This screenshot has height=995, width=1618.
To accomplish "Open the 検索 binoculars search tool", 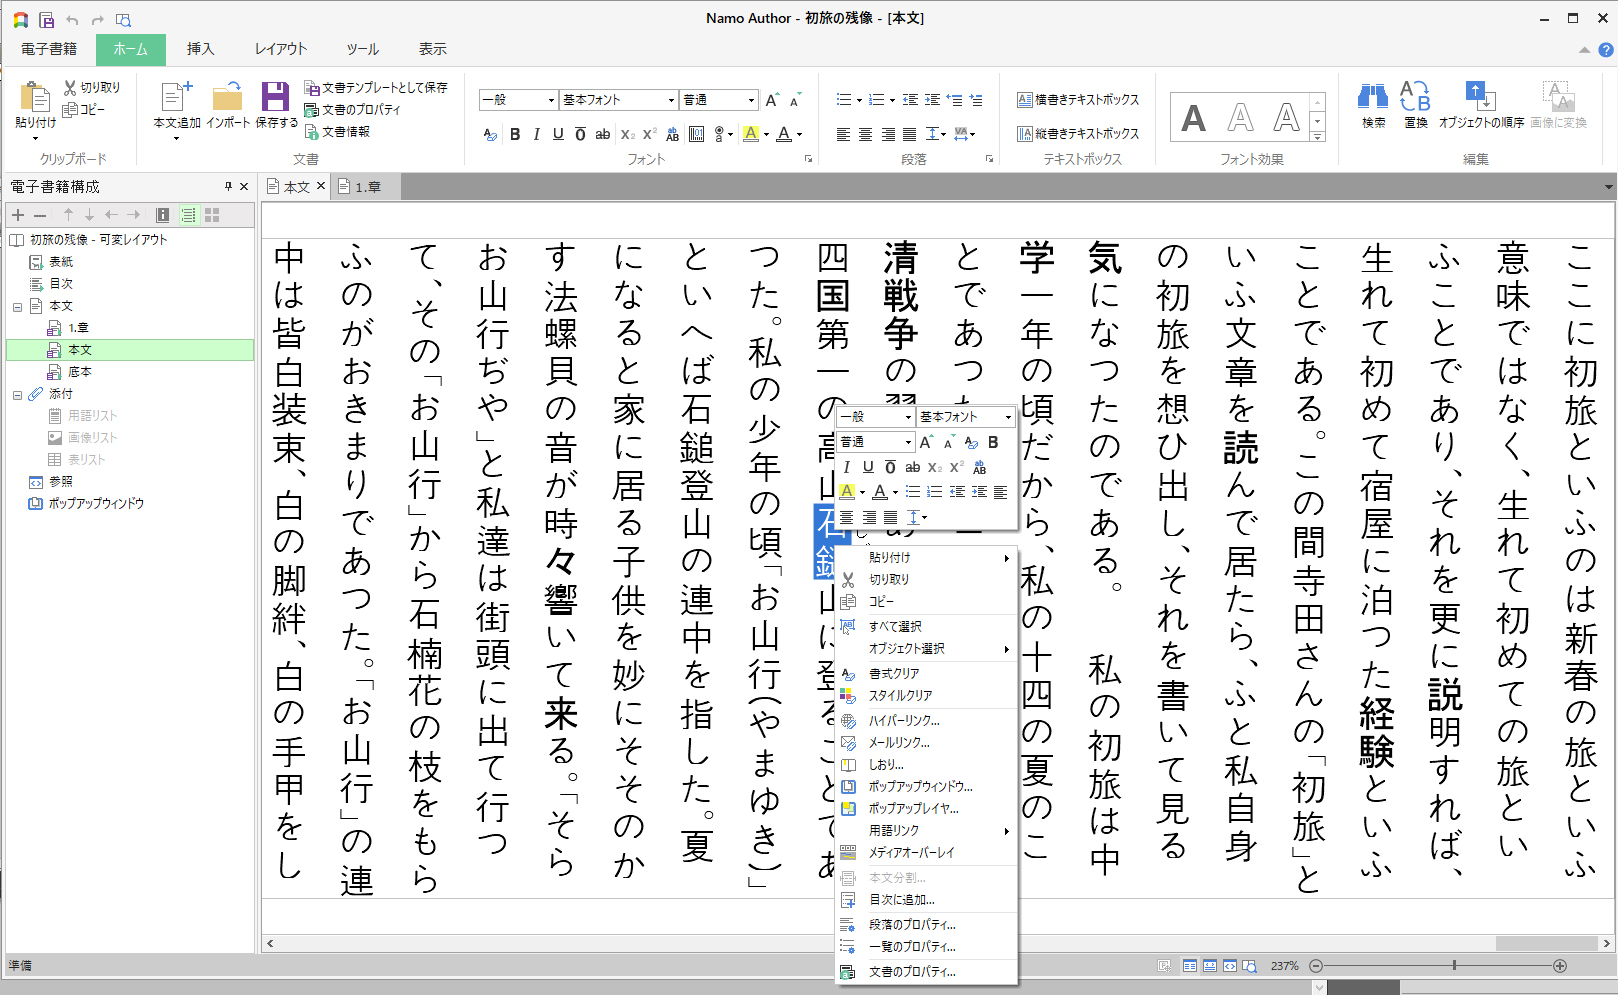I will [1373, 97].
